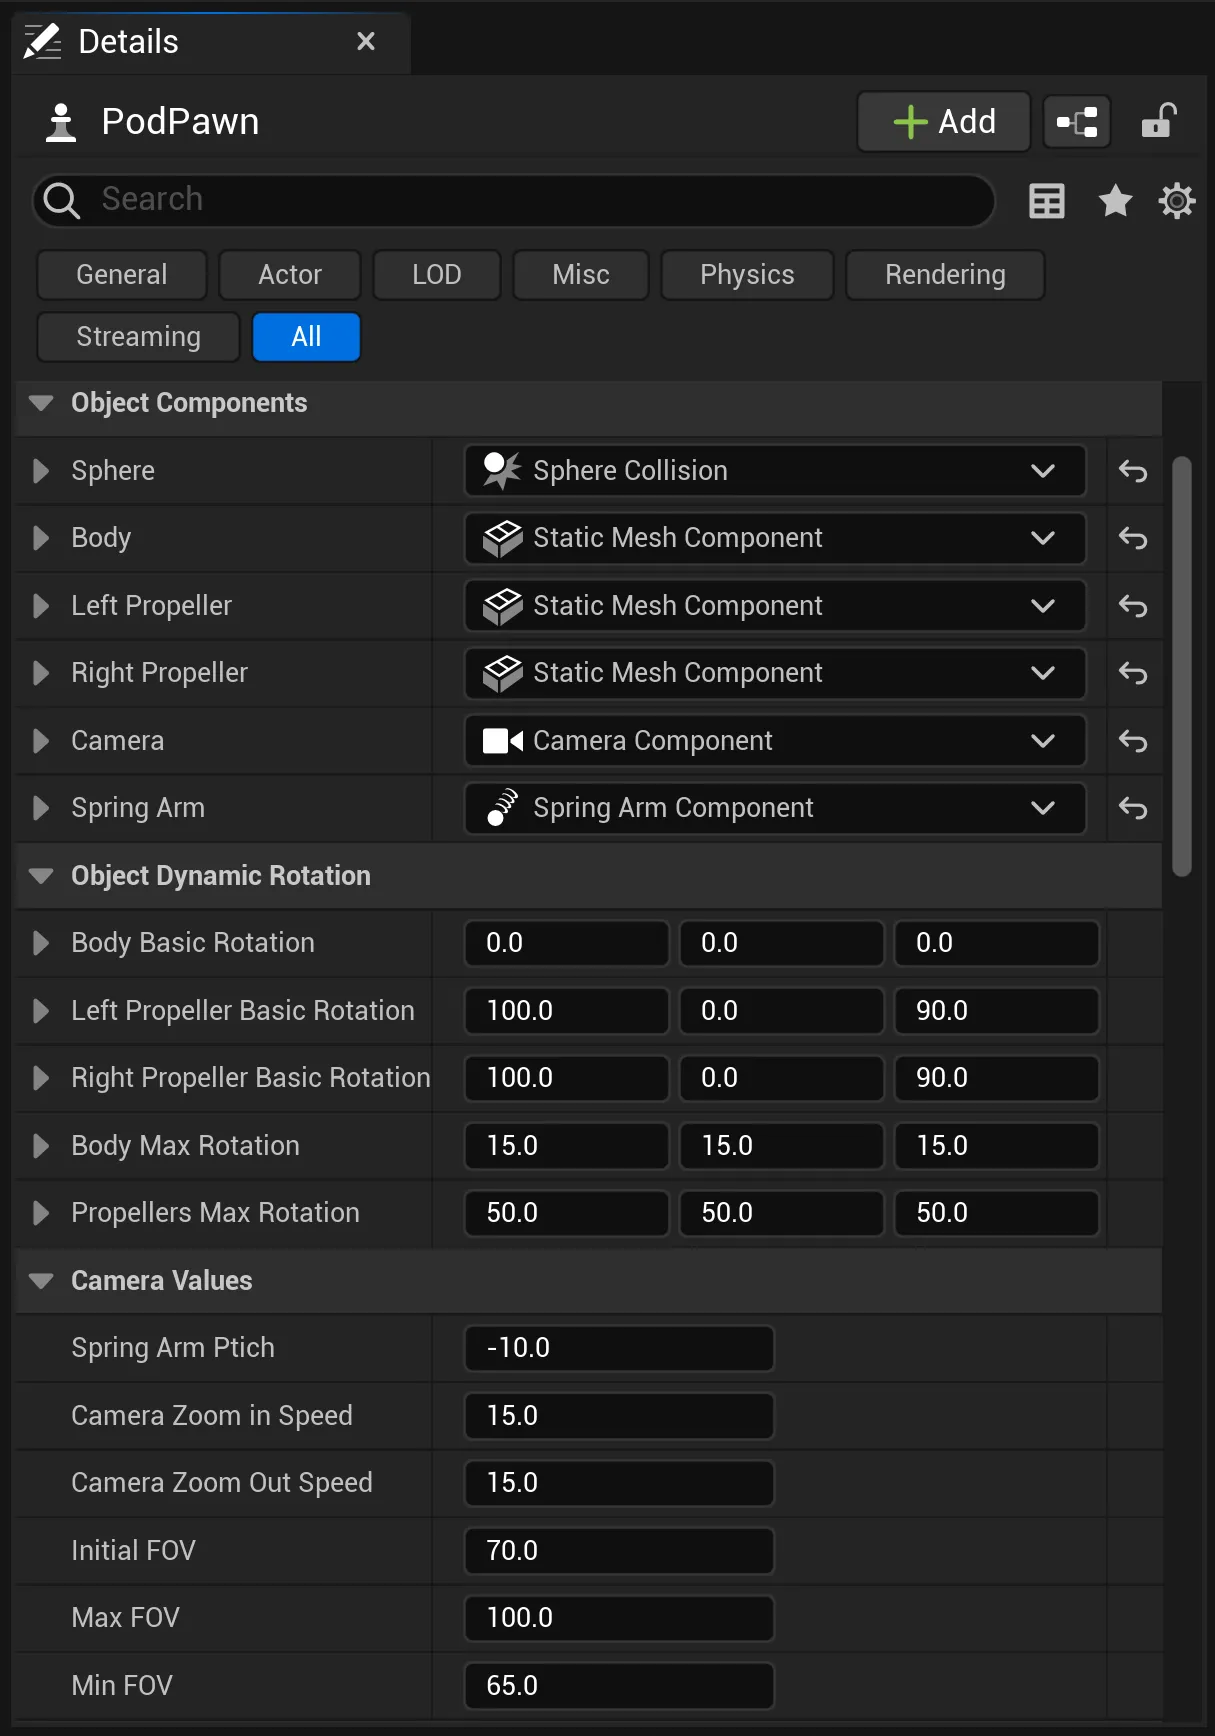Select the Rendering filter tab

[x=945, y=275]
